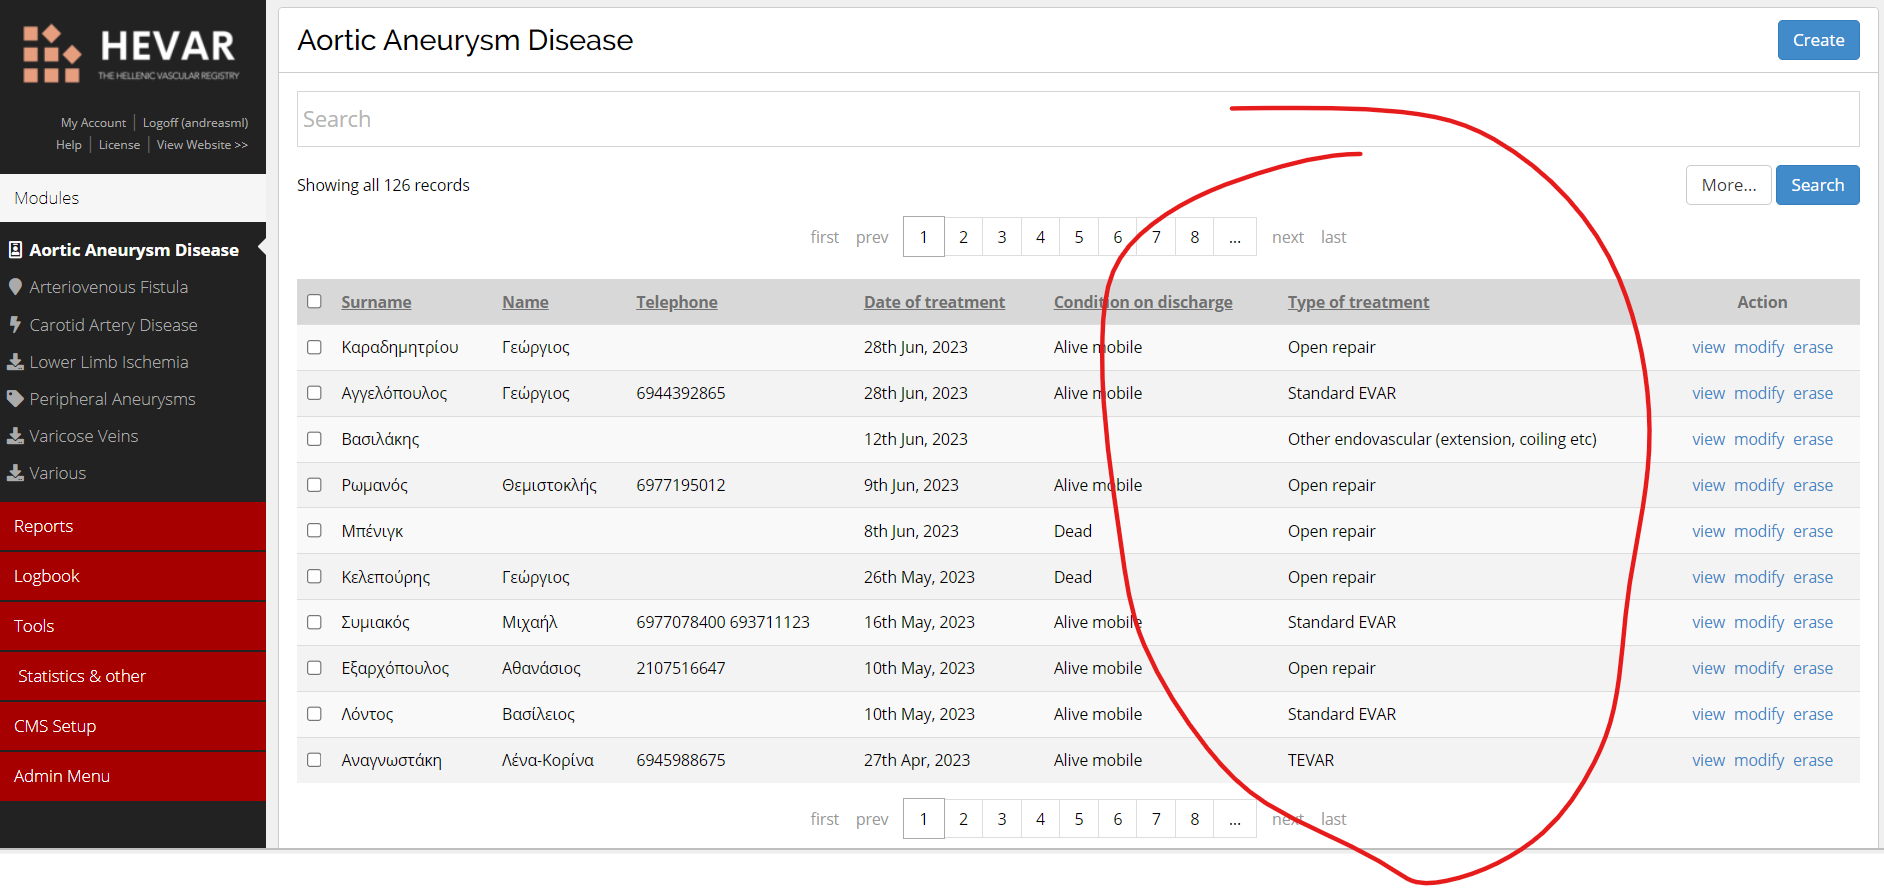
Task: Select the checkbox next to Ρωμανός
Action: [314, 485]
